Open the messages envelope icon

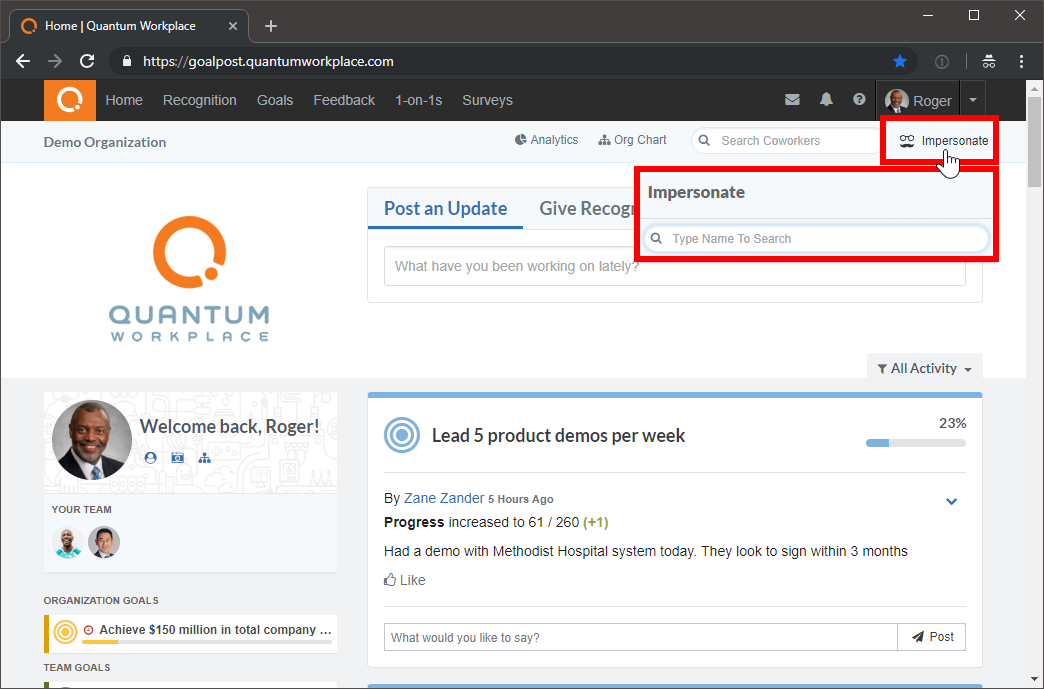pyautogui.click(x=792, y=100)
